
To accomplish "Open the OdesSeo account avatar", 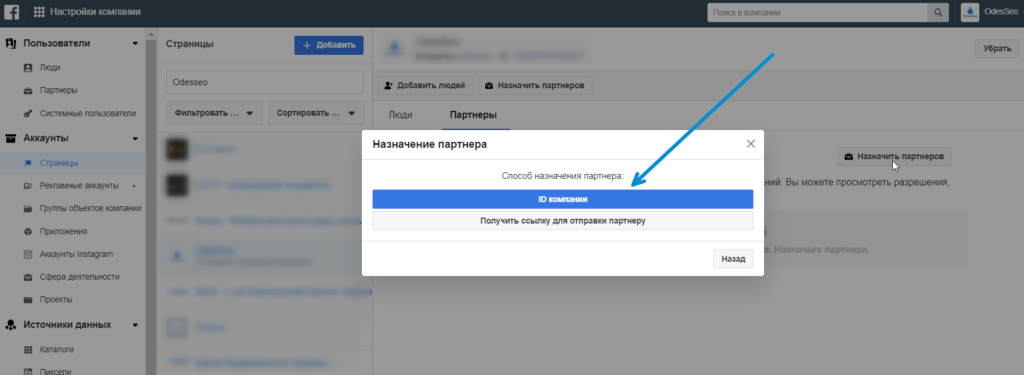I will (x=970, y=12).
